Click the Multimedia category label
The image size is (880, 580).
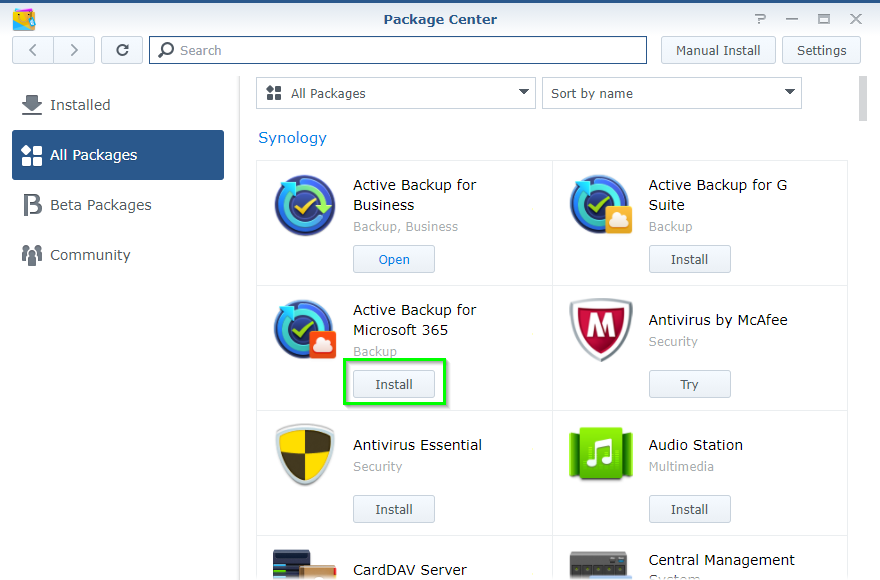point(681,467)
